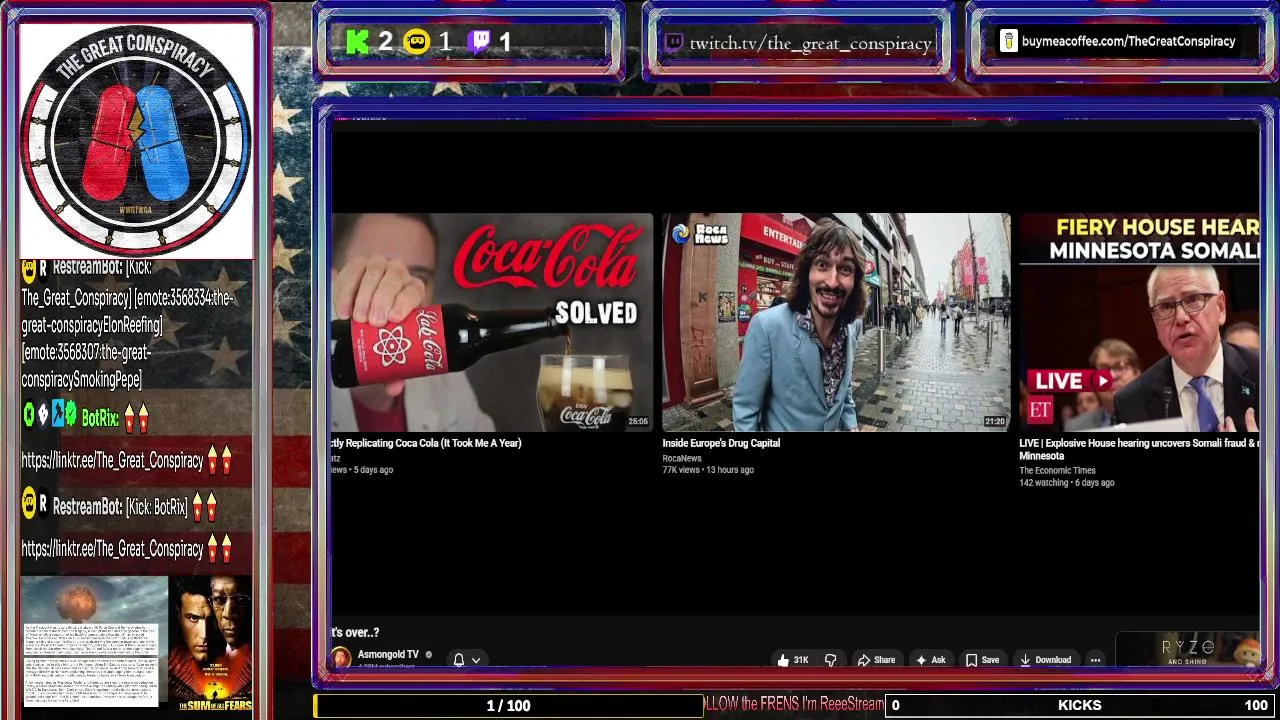Image resolution: width=1280 pixels, height=720 pixels.
Task: Click the coffee cup icon beside buymeacoffee link
Action: tap(1008, 41)
